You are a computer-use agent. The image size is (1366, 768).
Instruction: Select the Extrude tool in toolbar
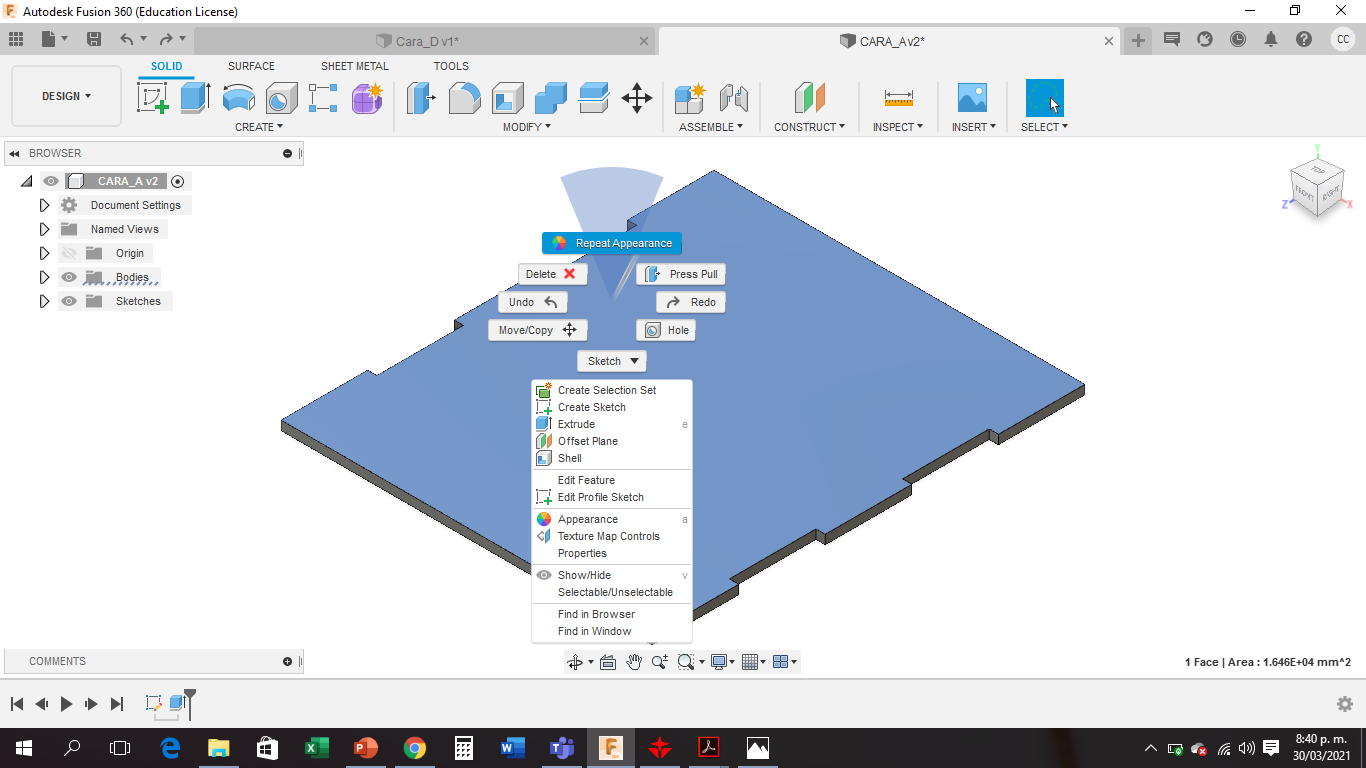(195, 98)
